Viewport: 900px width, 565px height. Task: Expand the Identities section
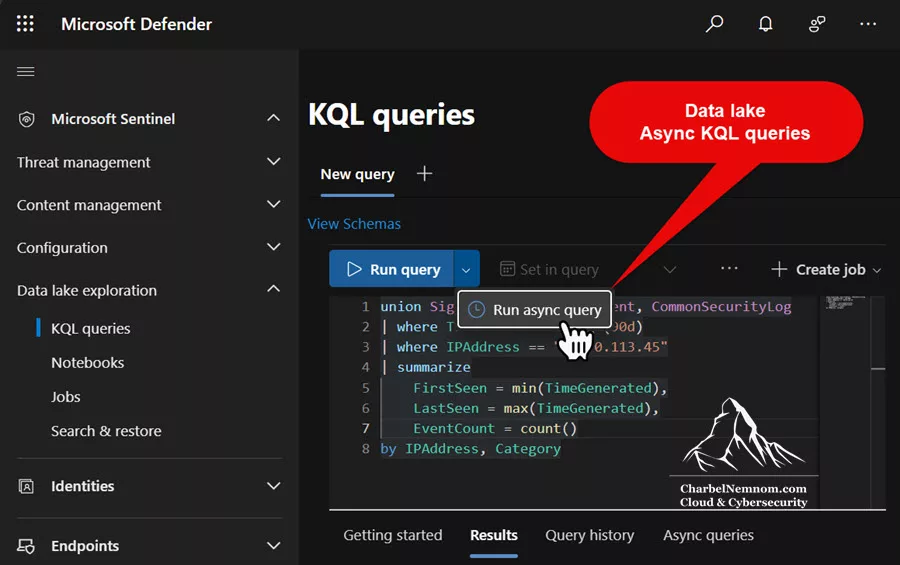274,486
